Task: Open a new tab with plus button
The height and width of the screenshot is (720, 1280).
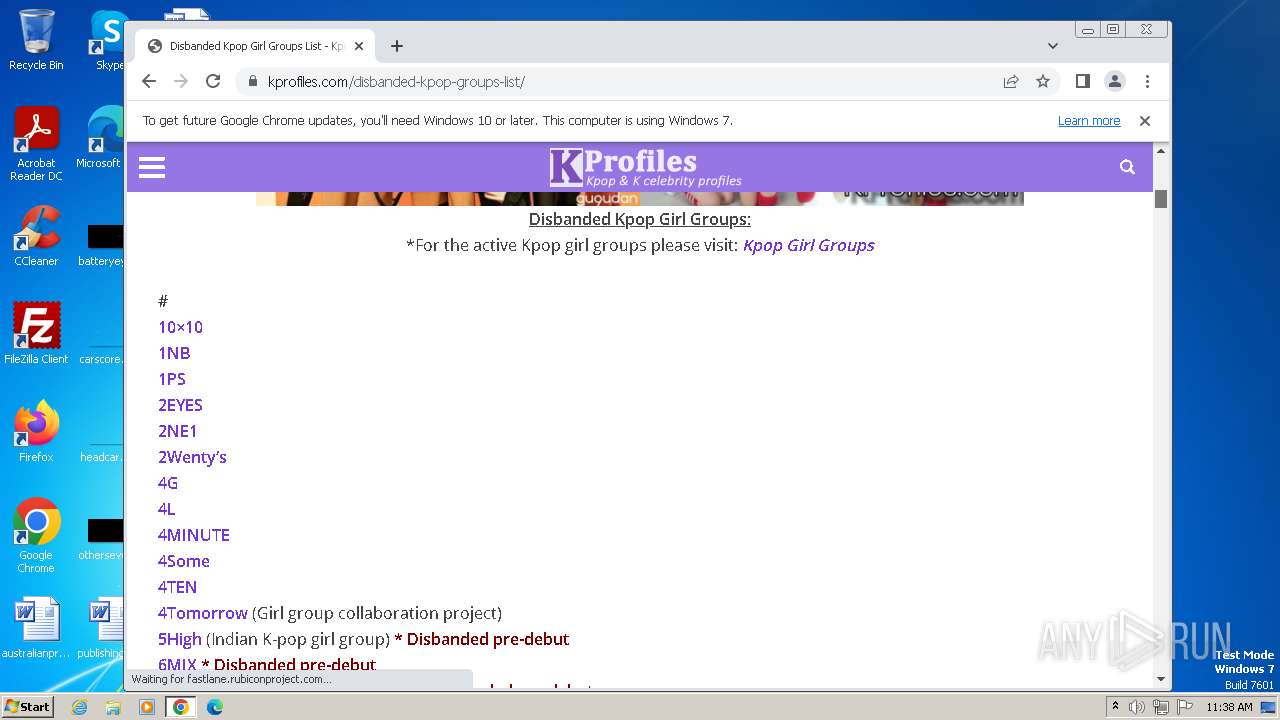Action: click(397, 46)
